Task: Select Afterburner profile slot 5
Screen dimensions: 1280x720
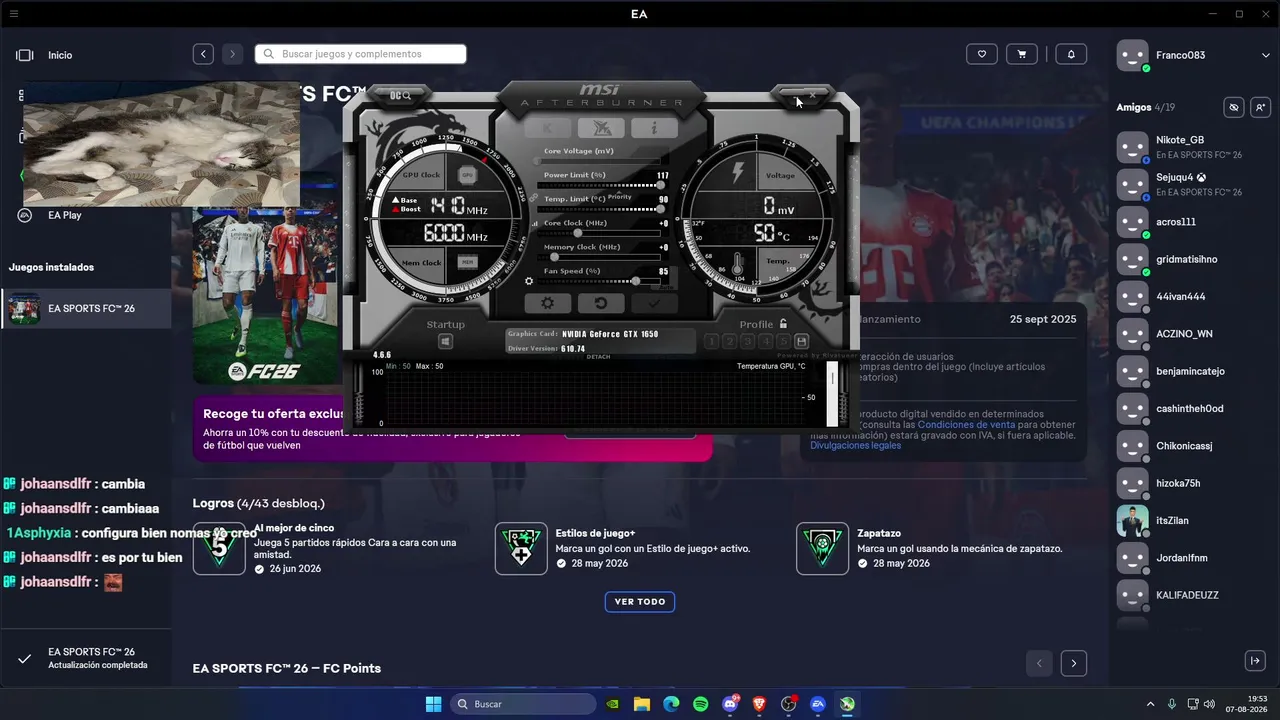Action: pyautogui.click(x=783, y=342)
